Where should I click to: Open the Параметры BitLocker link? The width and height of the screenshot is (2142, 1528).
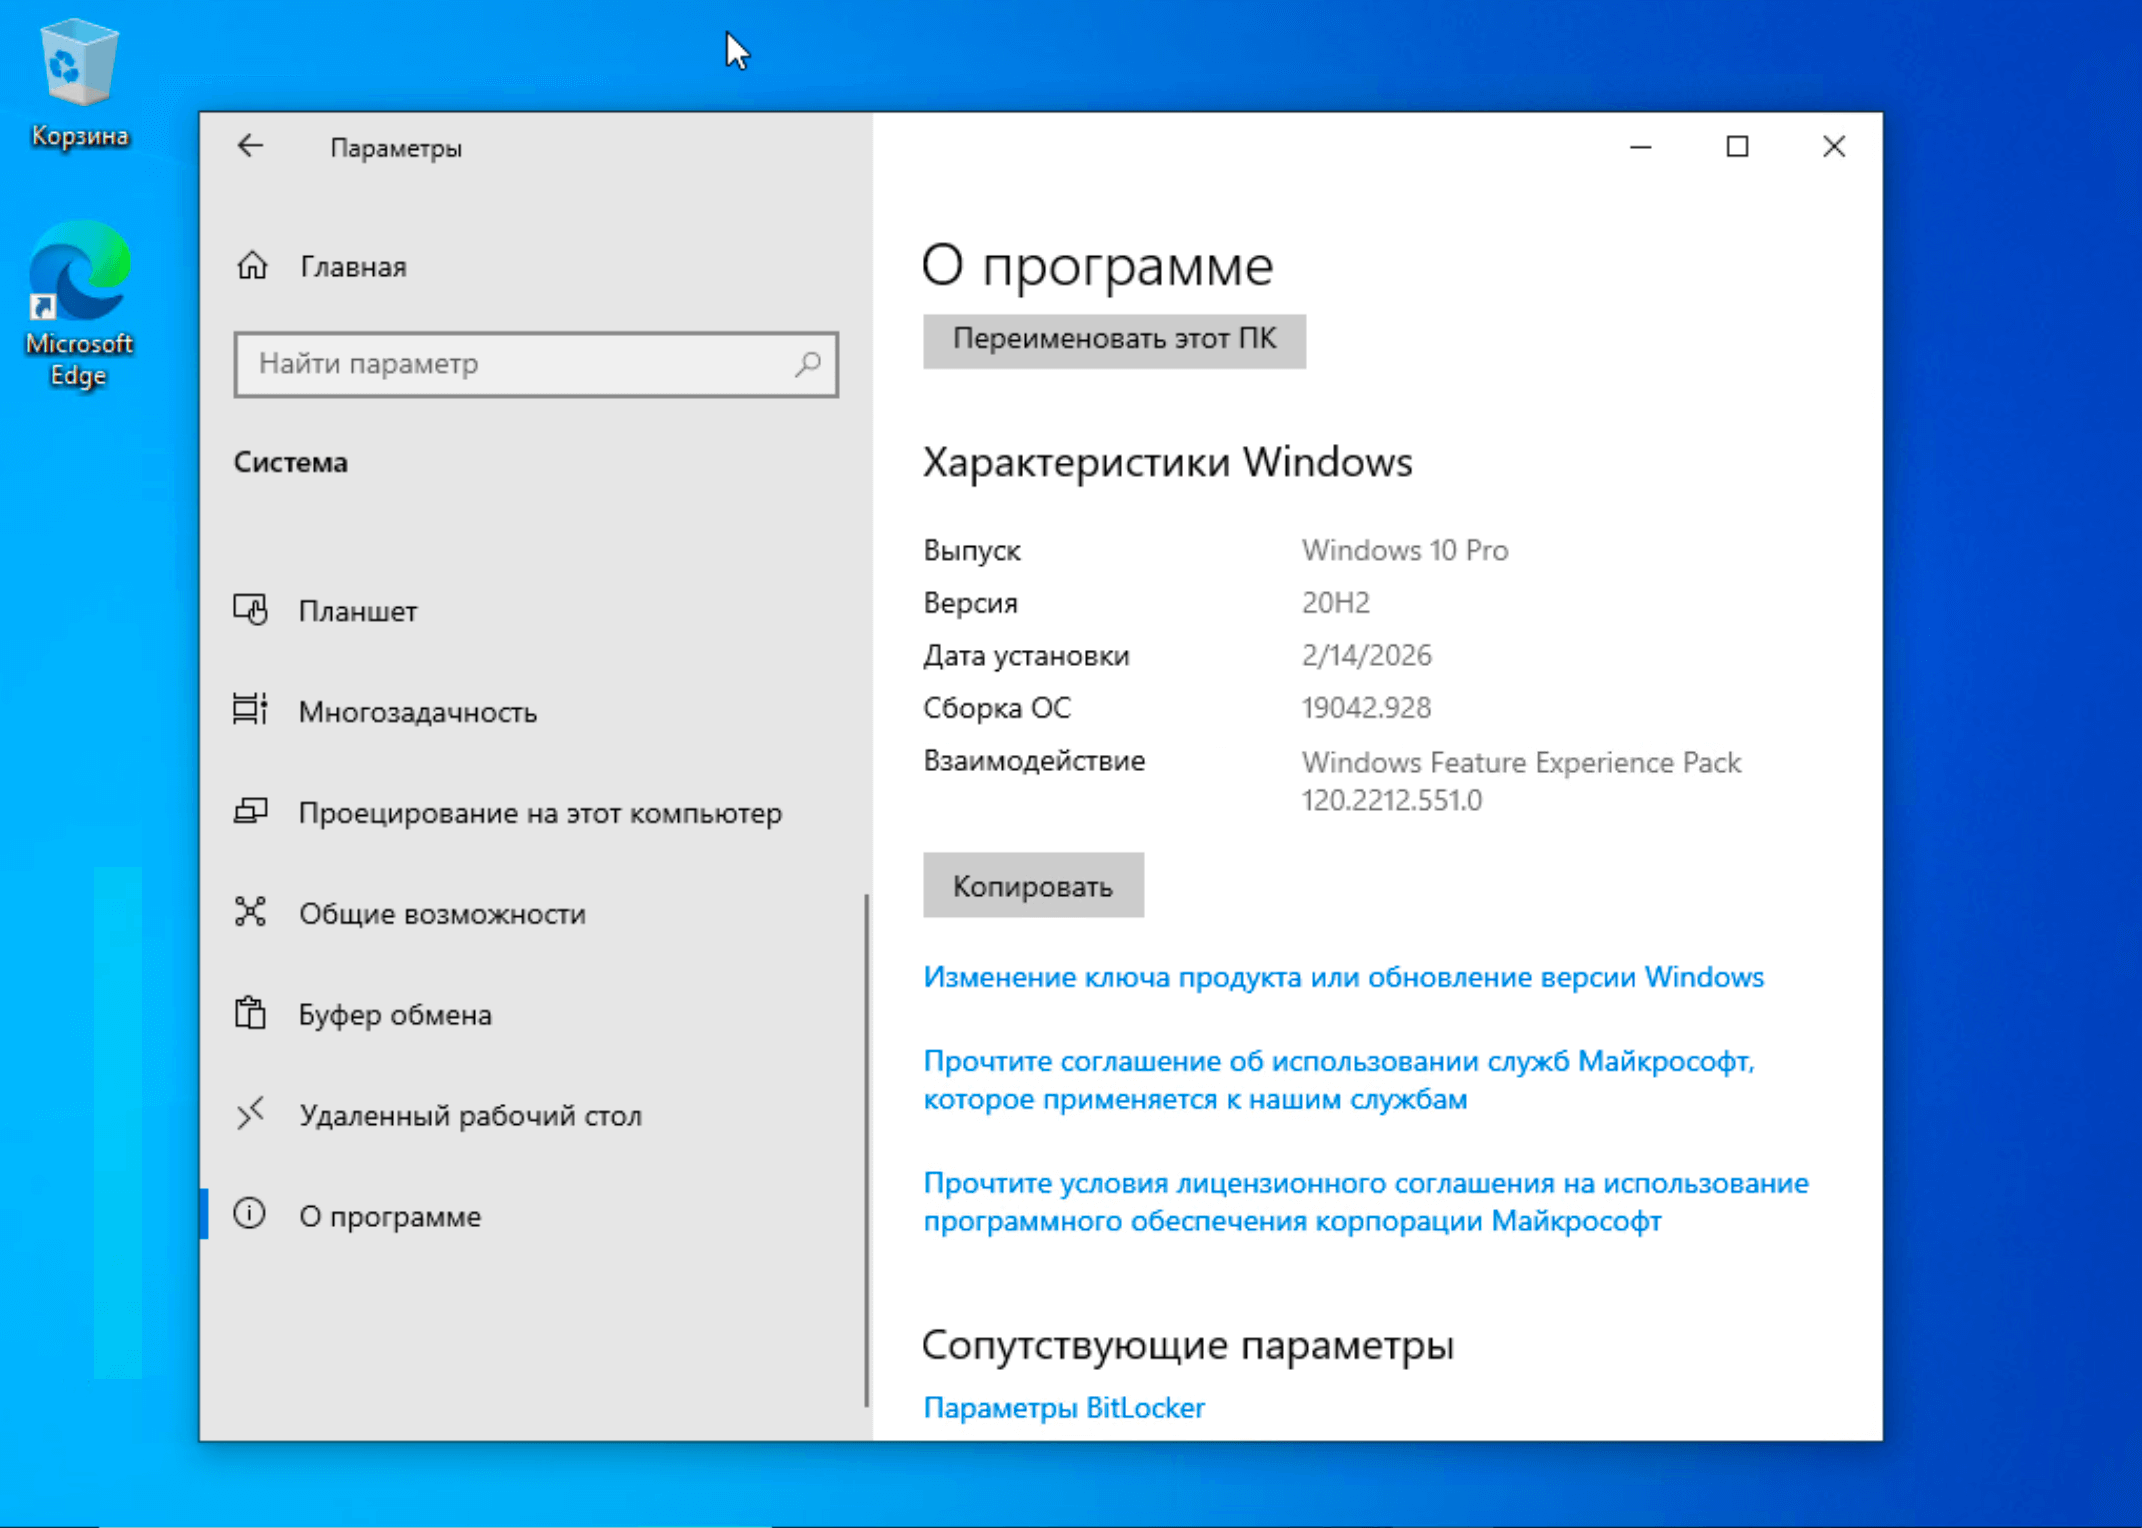tap(1063, 1407)
